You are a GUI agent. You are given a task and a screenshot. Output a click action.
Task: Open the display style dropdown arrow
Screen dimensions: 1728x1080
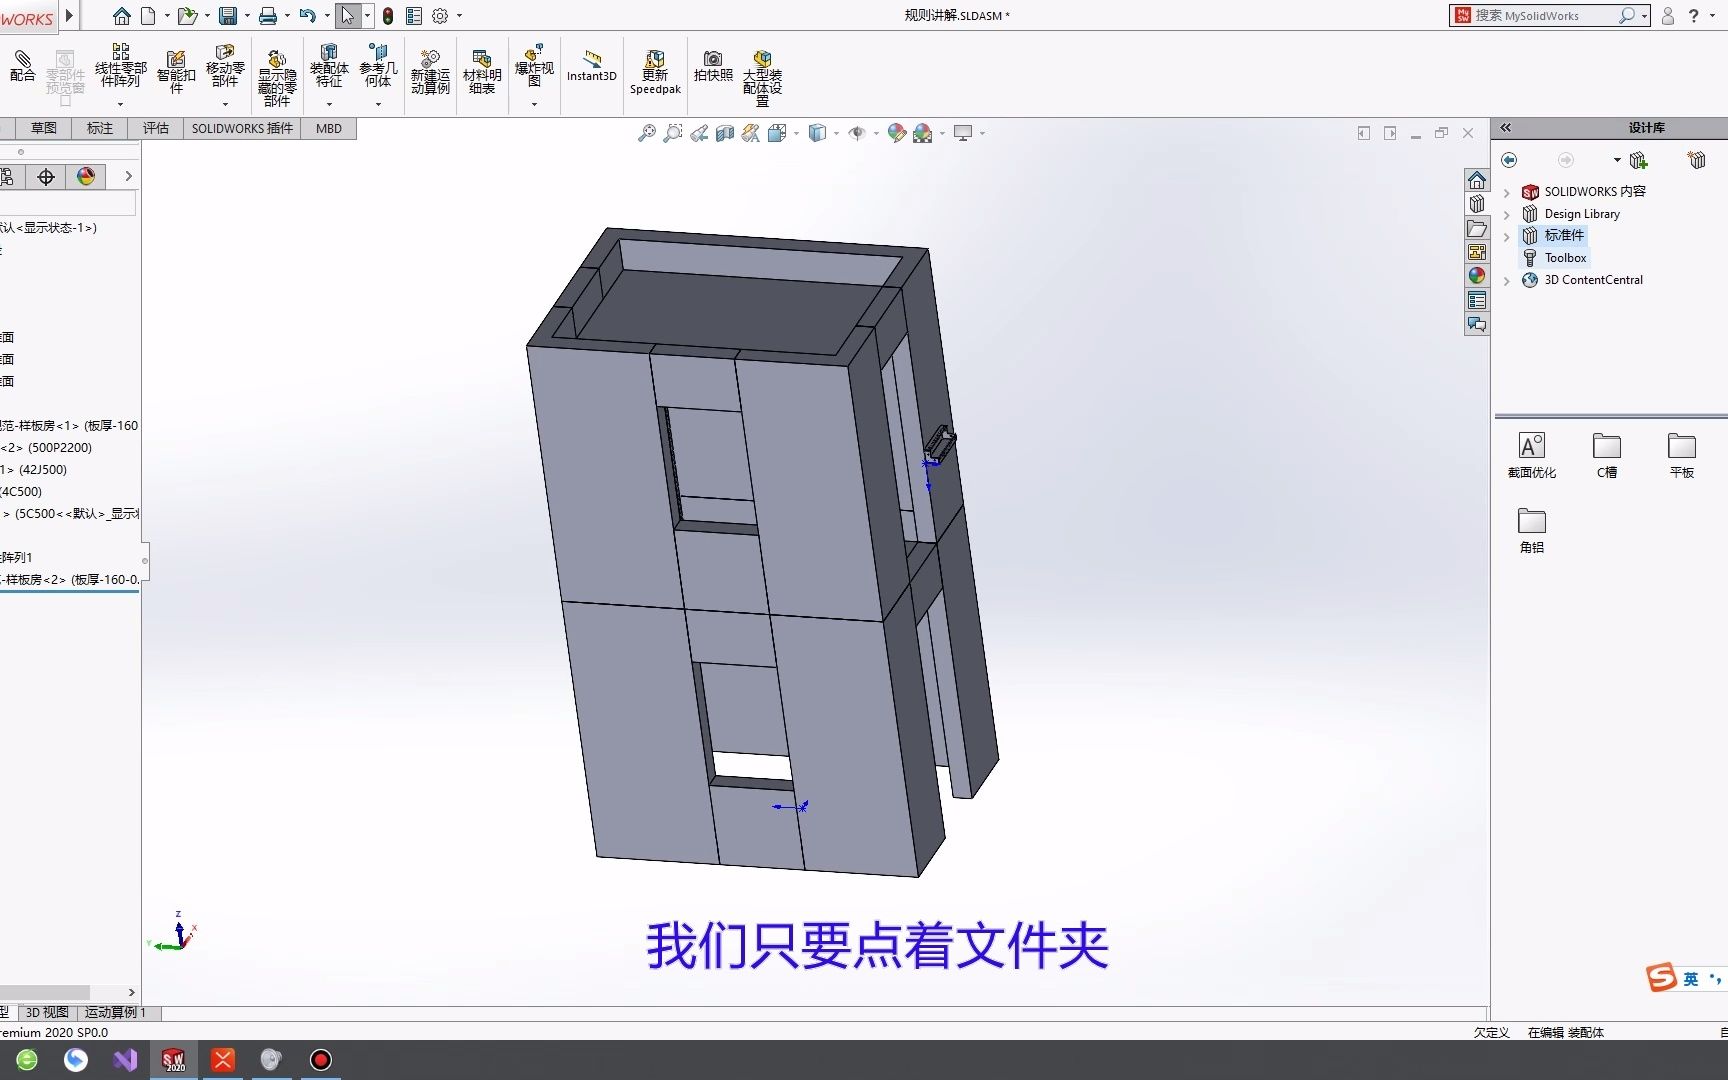coord(836,133)
